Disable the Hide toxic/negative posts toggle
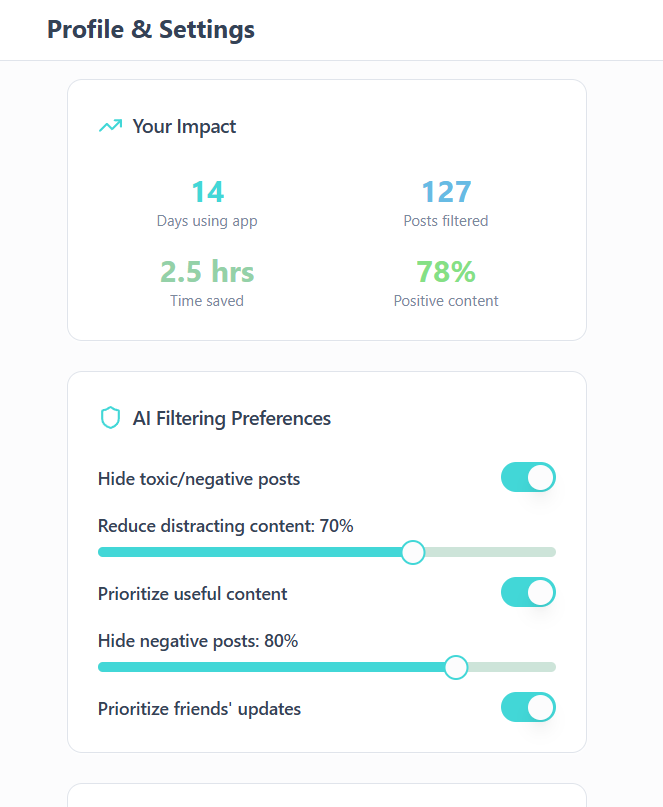Viewport: 663px width, 807px height. [x=528, y=478]
